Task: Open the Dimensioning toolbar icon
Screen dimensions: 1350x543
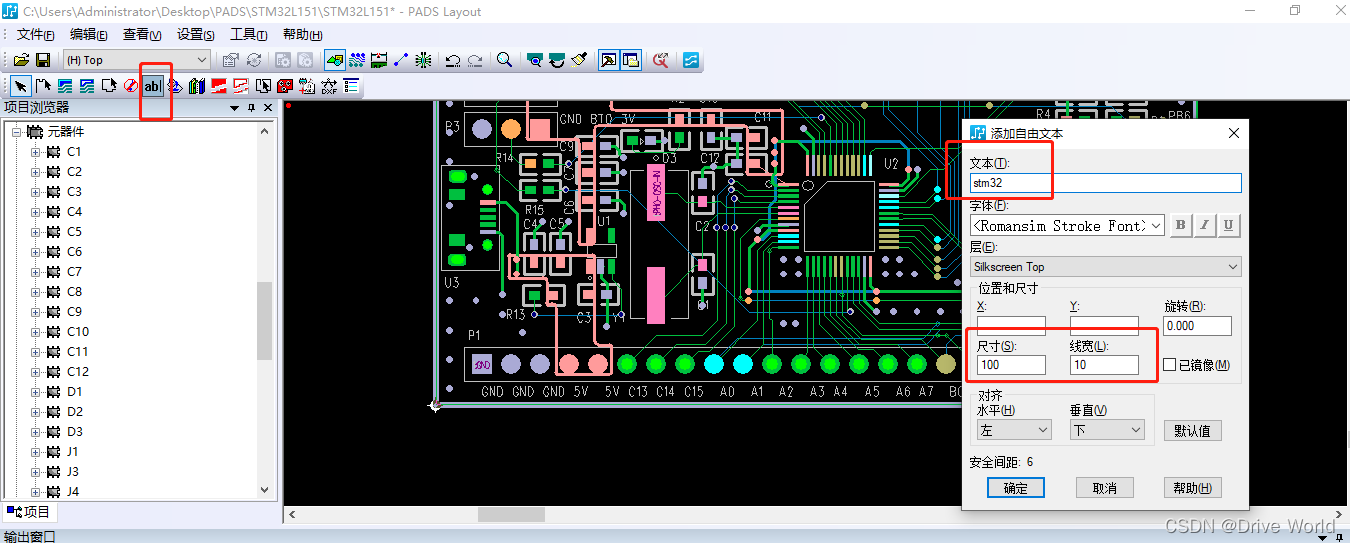Action: click(x=379, y=60)
